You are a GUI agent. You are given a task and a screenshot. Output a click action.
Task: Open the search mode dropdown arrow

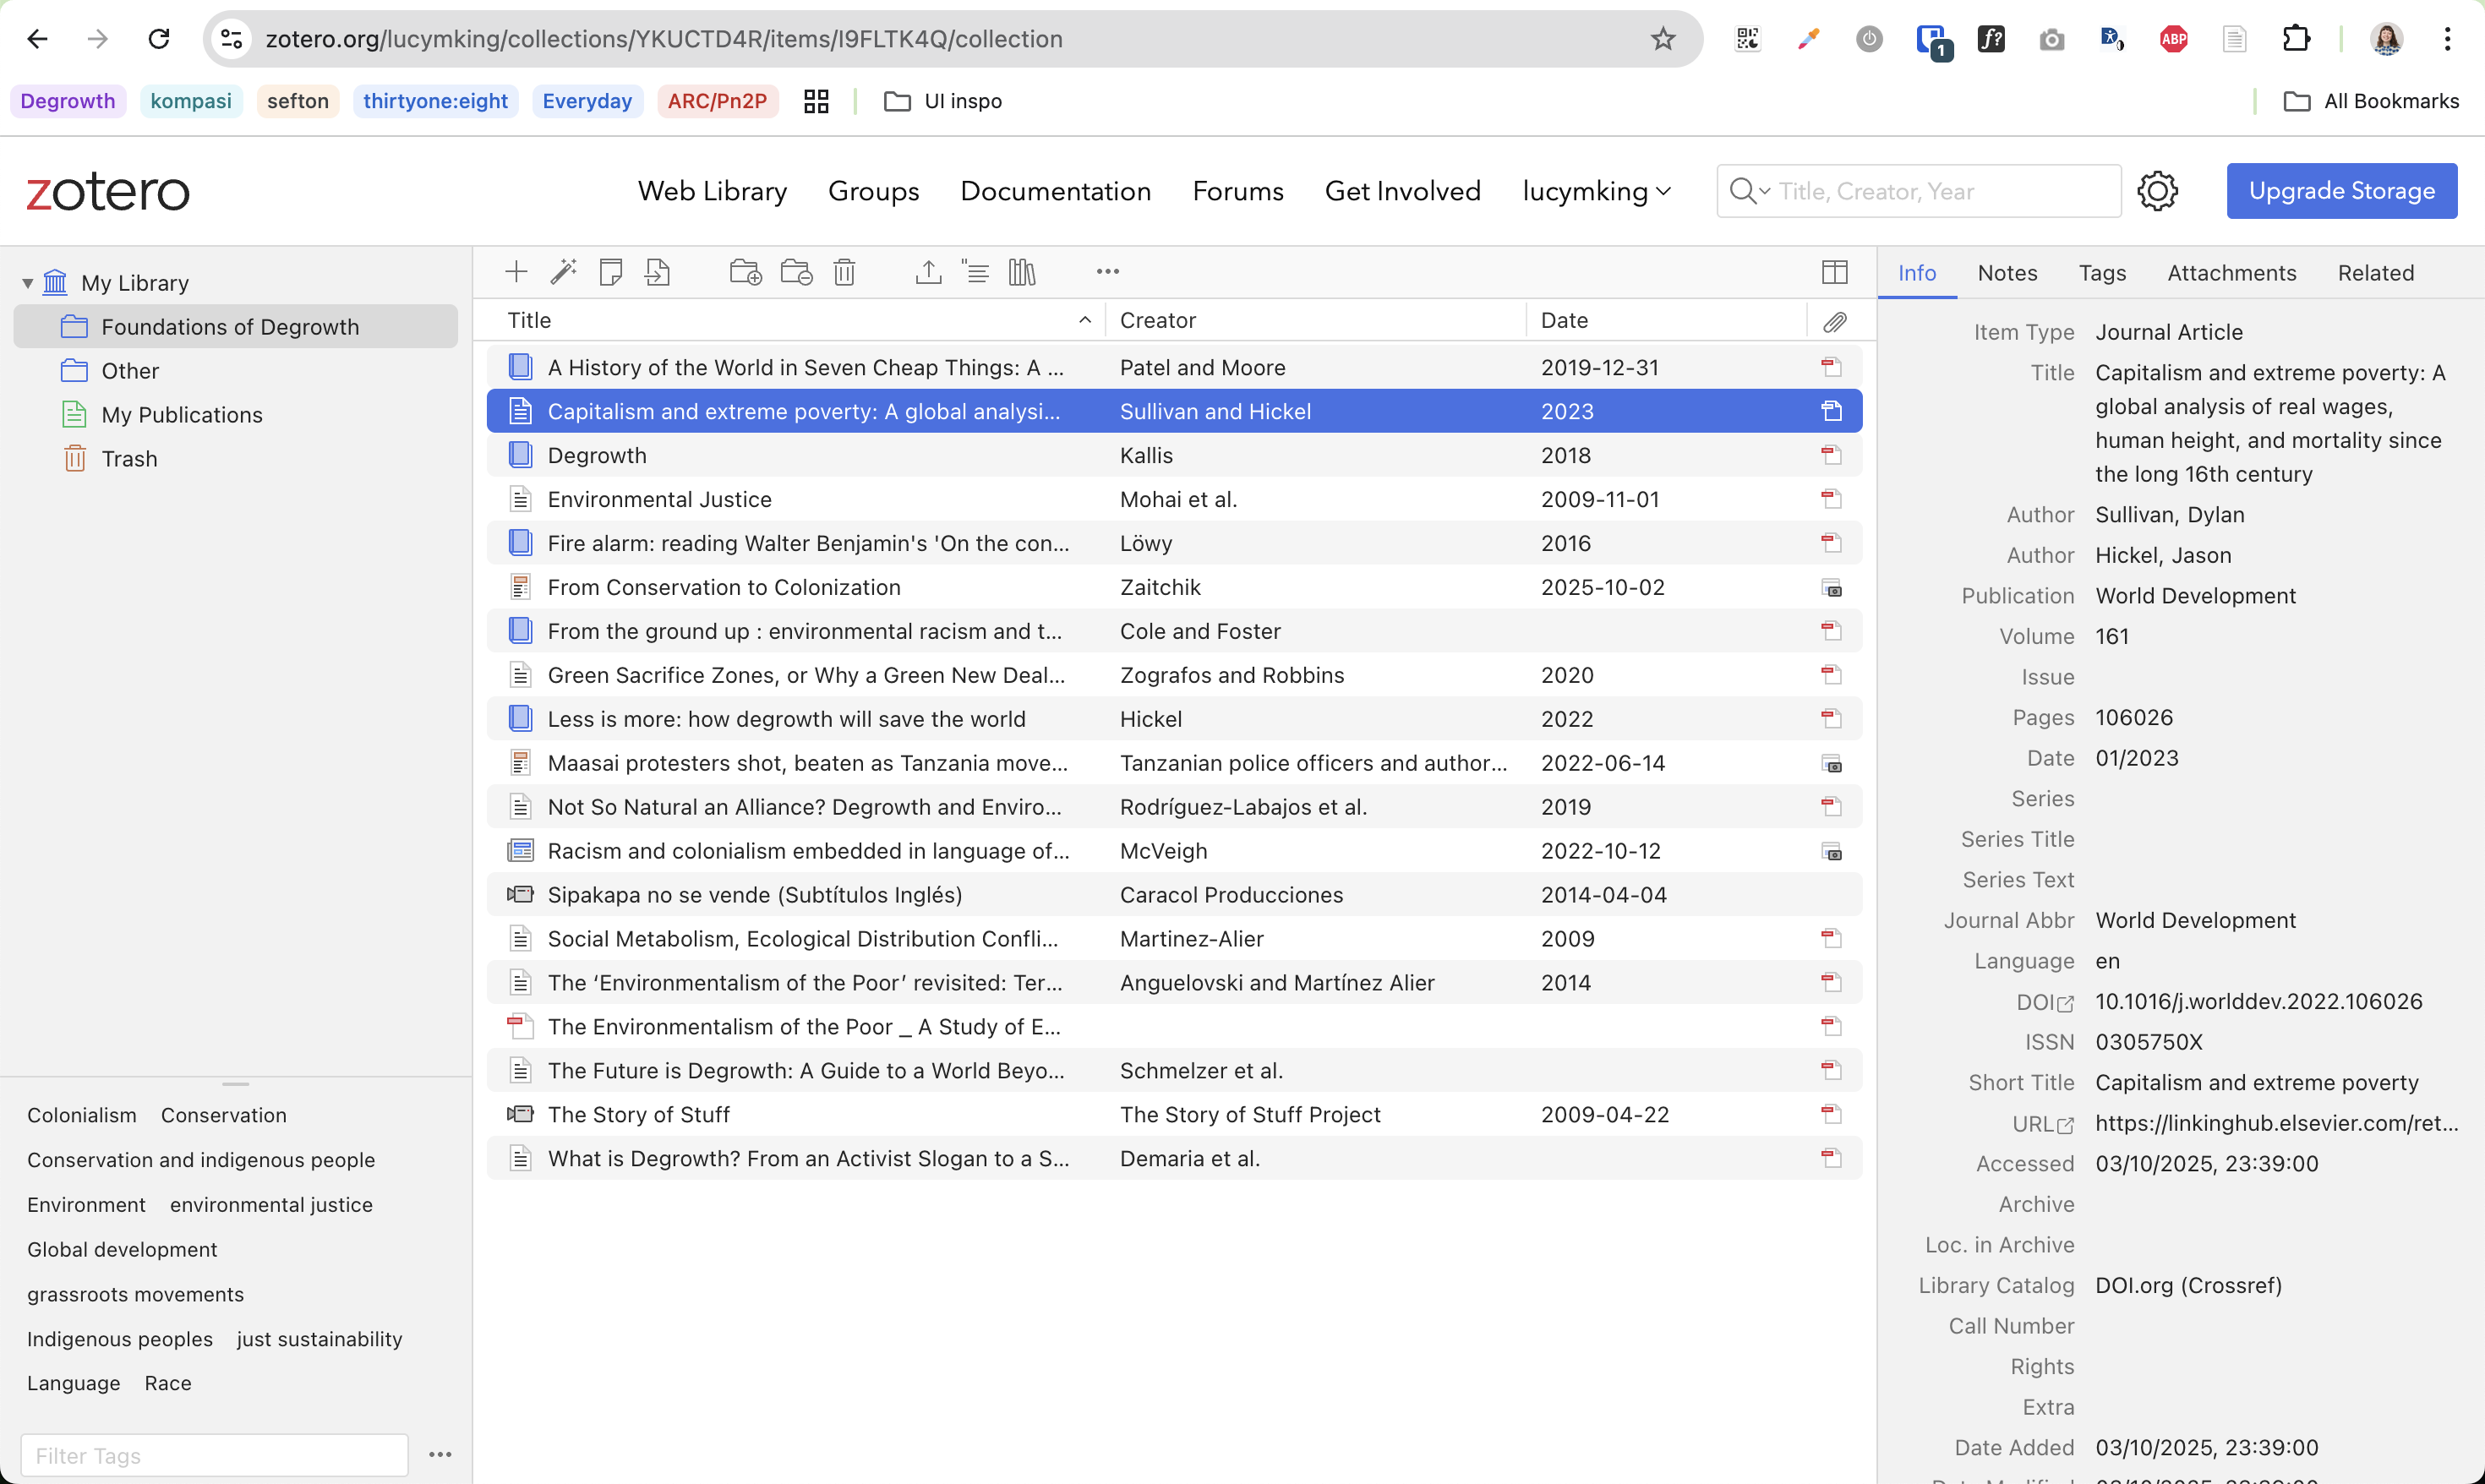1765,191
